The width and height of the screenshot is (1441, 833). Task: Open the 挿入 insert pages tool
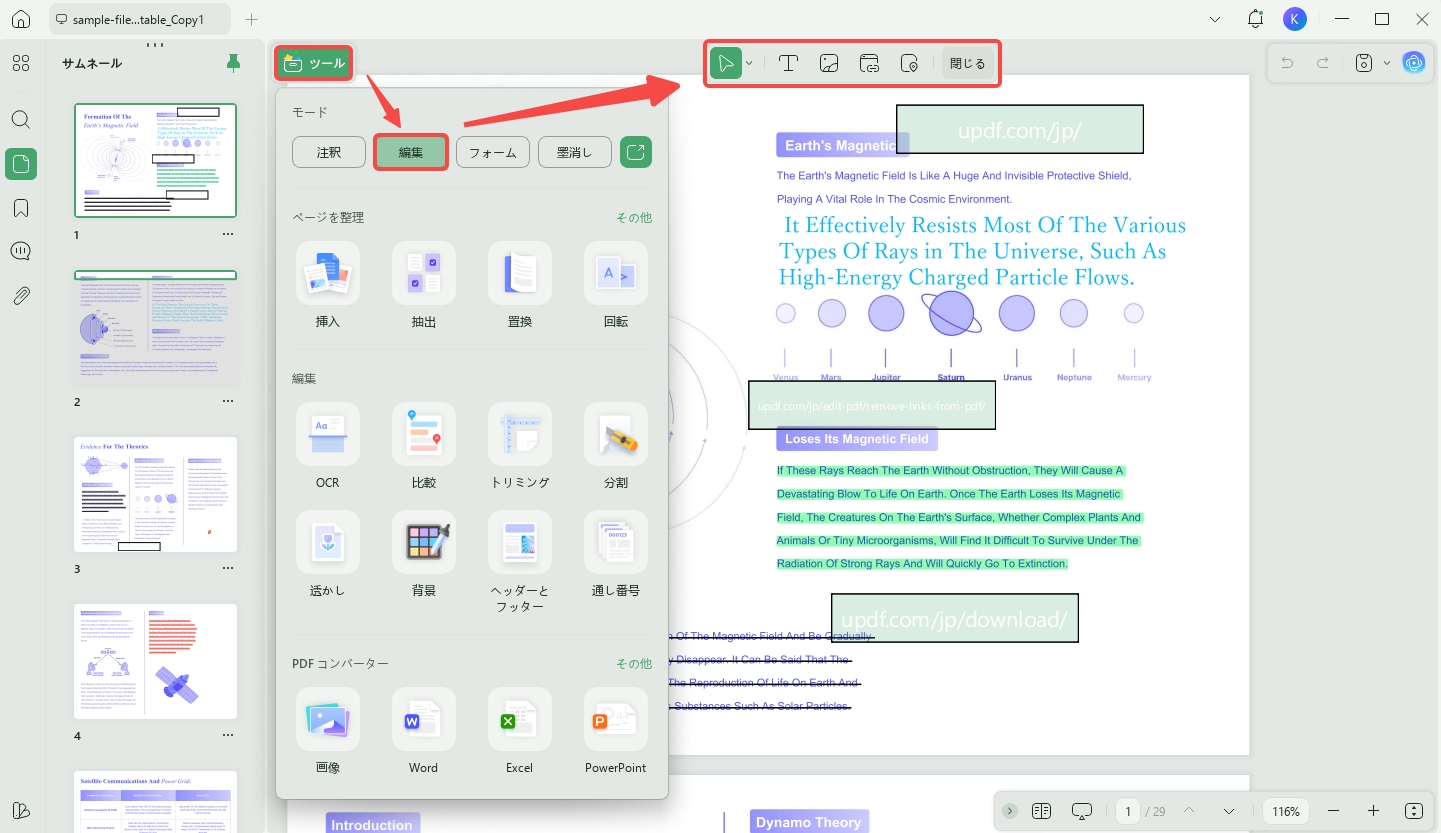pos(328,285)
